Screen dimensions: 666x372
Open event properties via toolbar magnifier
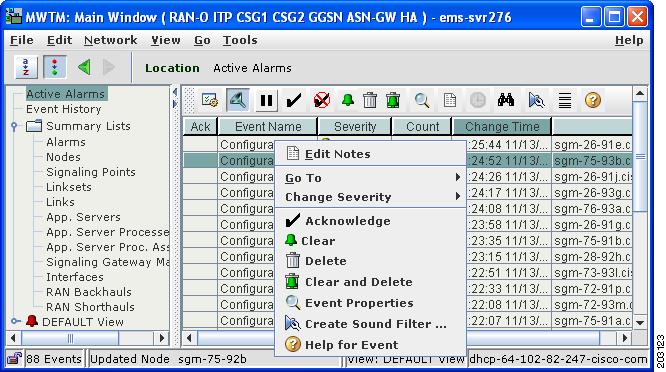click(x=422, y=101)
